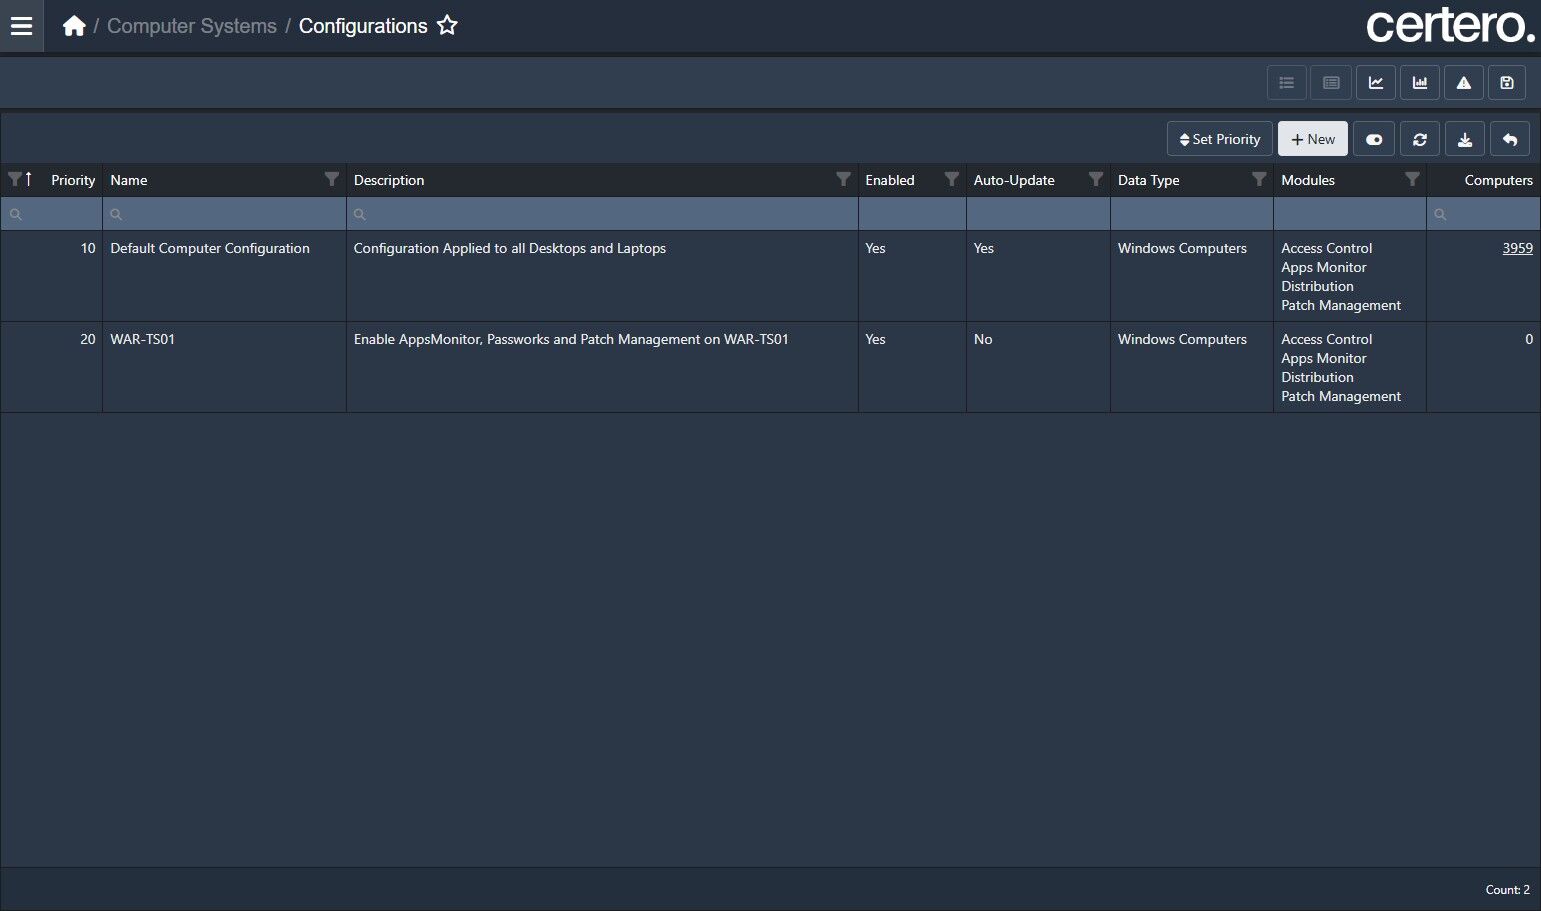Click the Enabled filter row cell
Image resolution: width=1541 pixels, height=911 pixels.
(x=912, y=214)
